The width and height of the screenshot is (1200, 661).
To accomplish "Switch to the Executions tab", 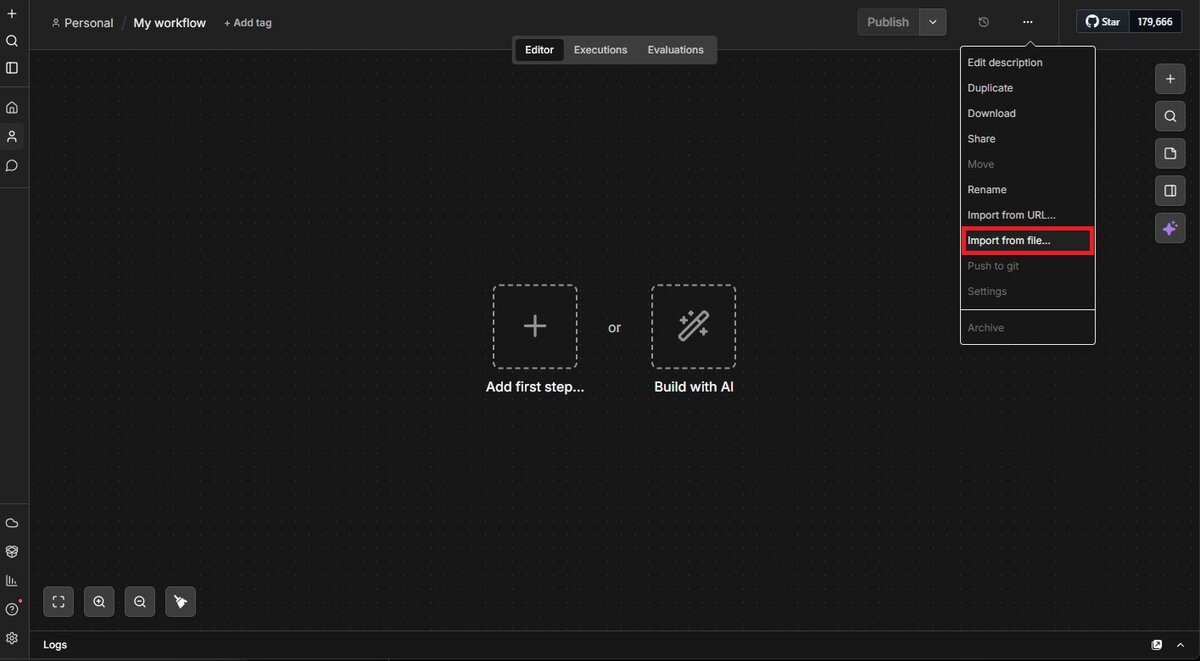I will (x=600, y=49).
